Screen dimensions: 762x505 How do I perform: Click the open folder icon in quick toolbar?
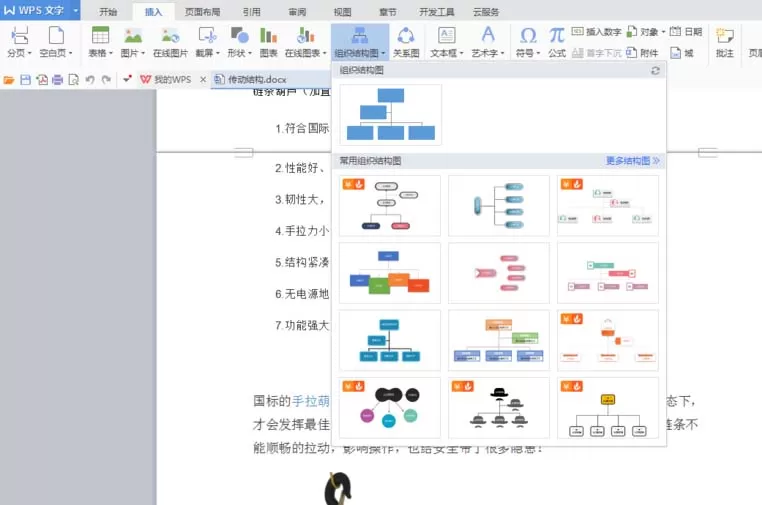point(9,80)
